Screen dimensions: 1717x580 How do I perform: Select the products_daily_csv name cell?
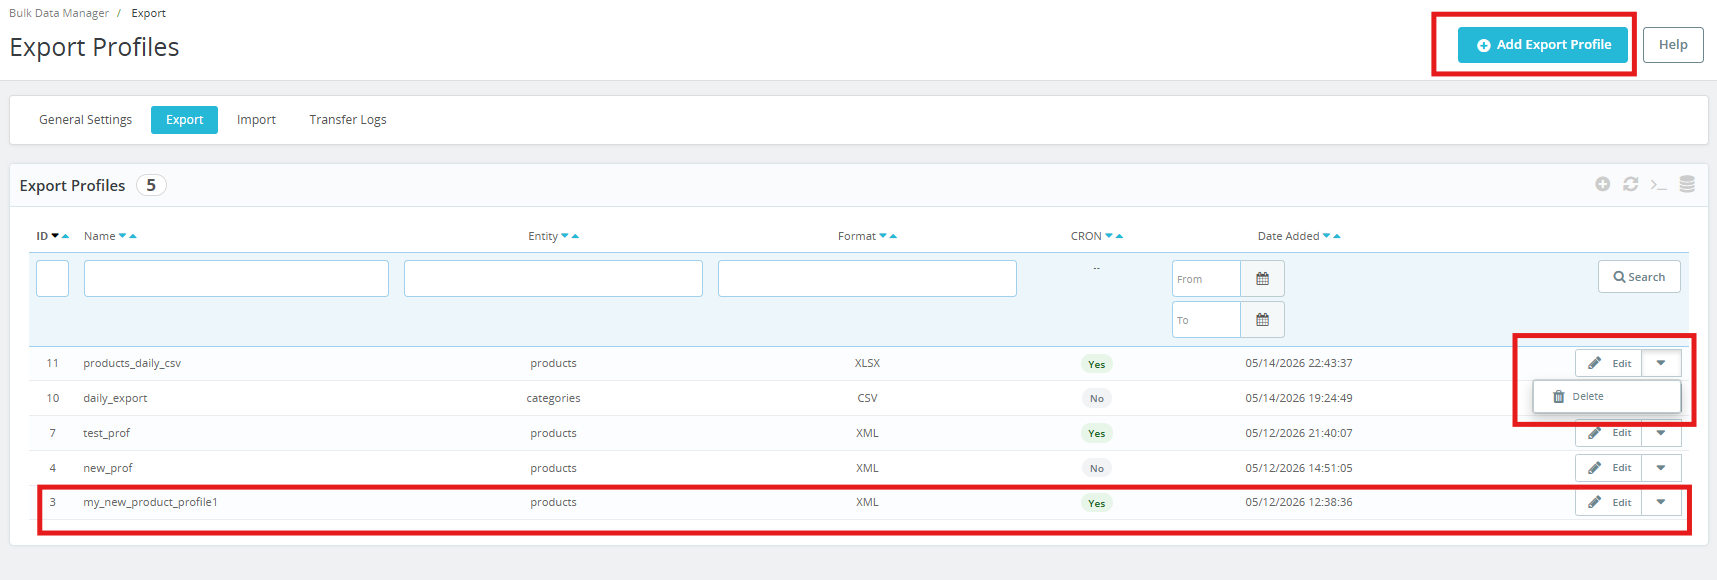132,363
